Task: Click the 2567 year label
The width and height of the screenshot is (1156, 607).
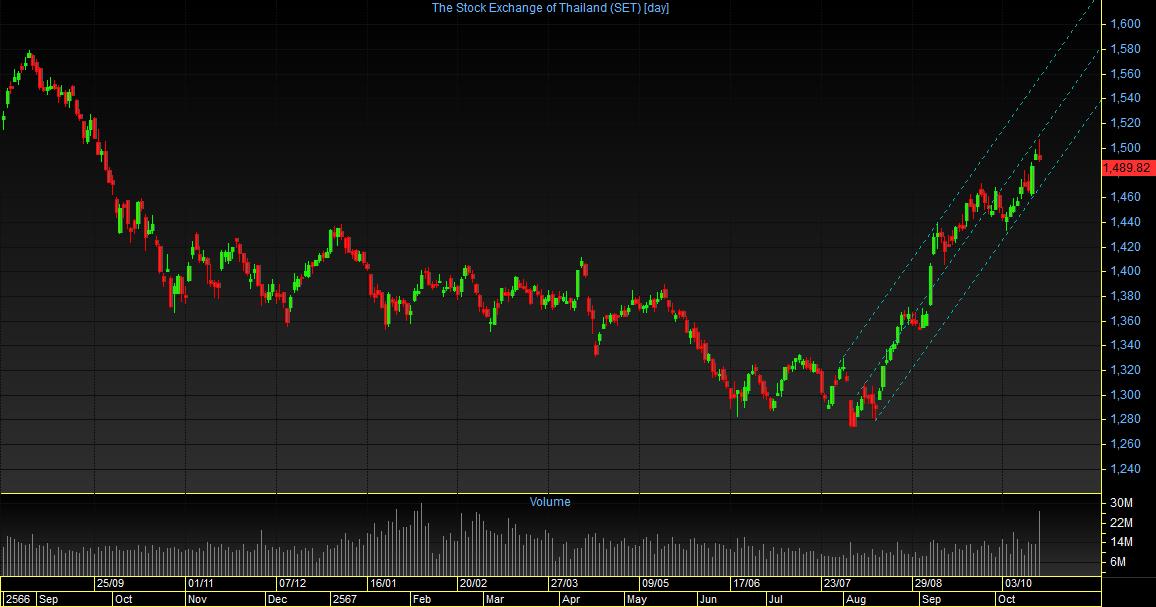Action: pos(345,599)
